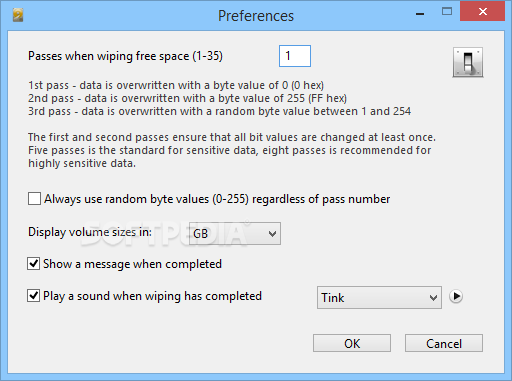Play the selected Tink sound preview
This screenshot has height=381, width=512.
(456, 296)
